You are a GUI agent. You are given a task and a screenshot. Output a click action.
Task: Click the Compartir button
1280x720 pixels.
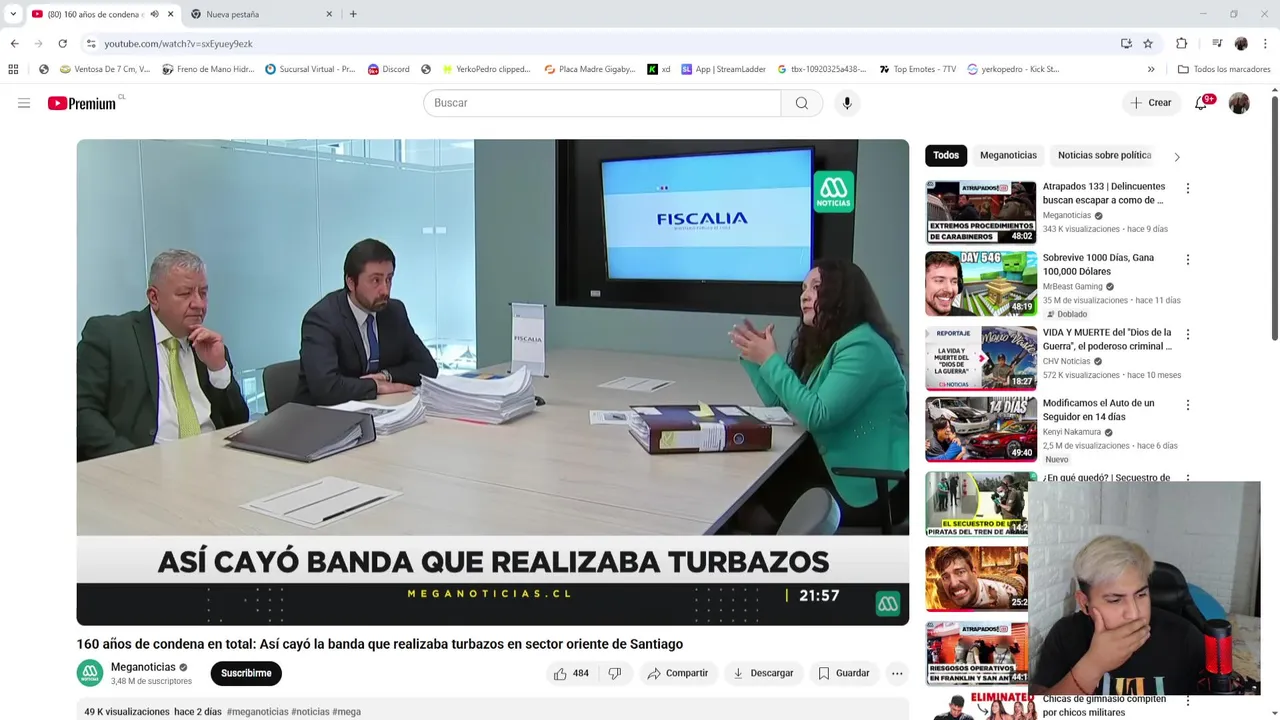pyautogui.click(x=677, y=673)
